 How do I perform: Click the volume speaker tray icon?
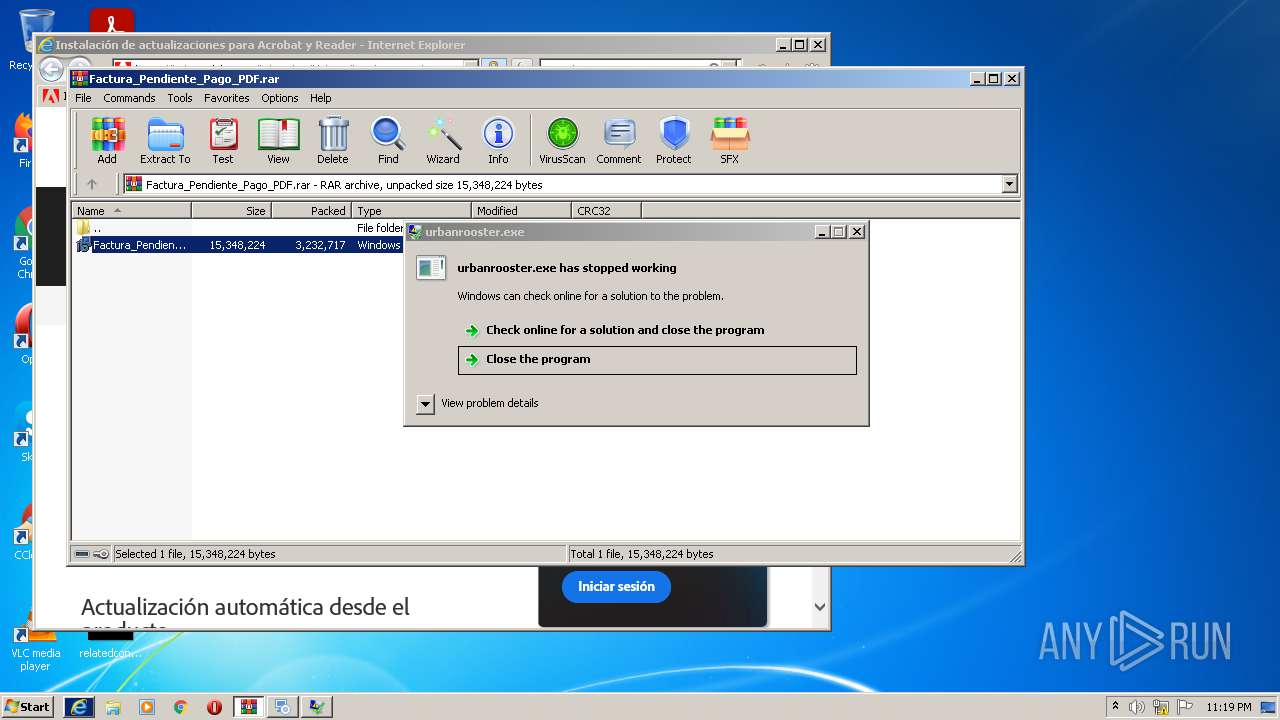1137,707
